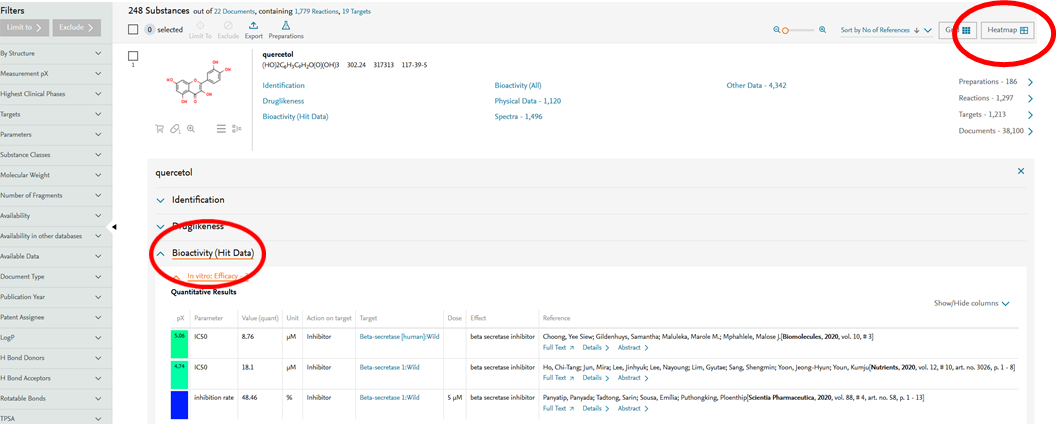Click the zoom in magnifier icon
Screen dimensions: 1056x424
[822, 30]
